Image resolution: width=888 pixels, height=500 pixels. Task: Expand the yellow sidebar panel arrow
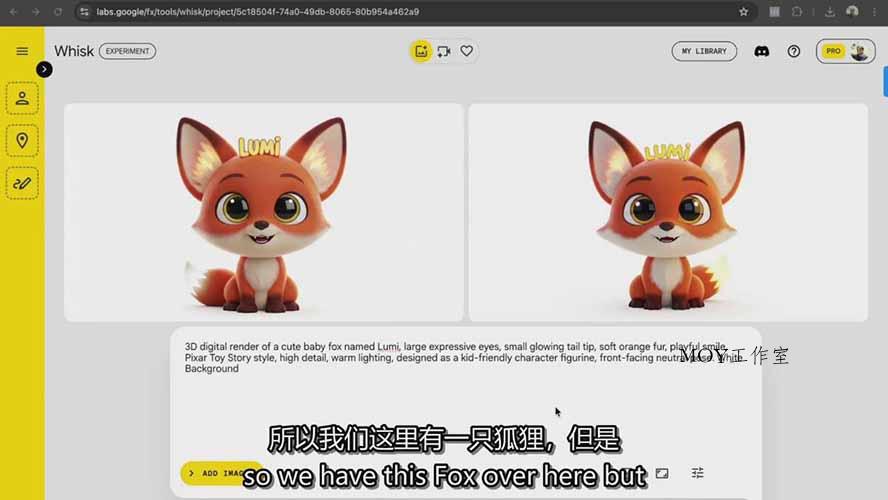click(44, 69)
